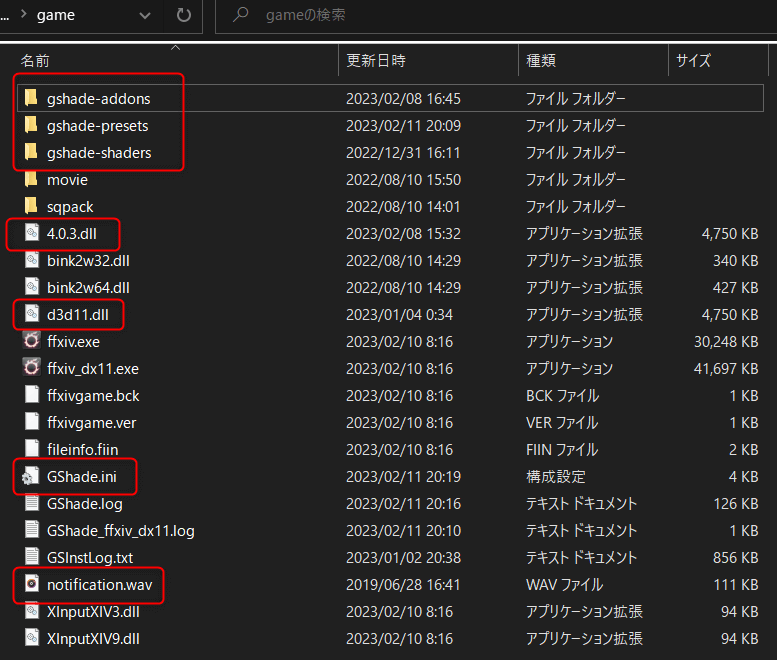
Task: Click the BCK ファイル type cell
Action: coord(562,395)
